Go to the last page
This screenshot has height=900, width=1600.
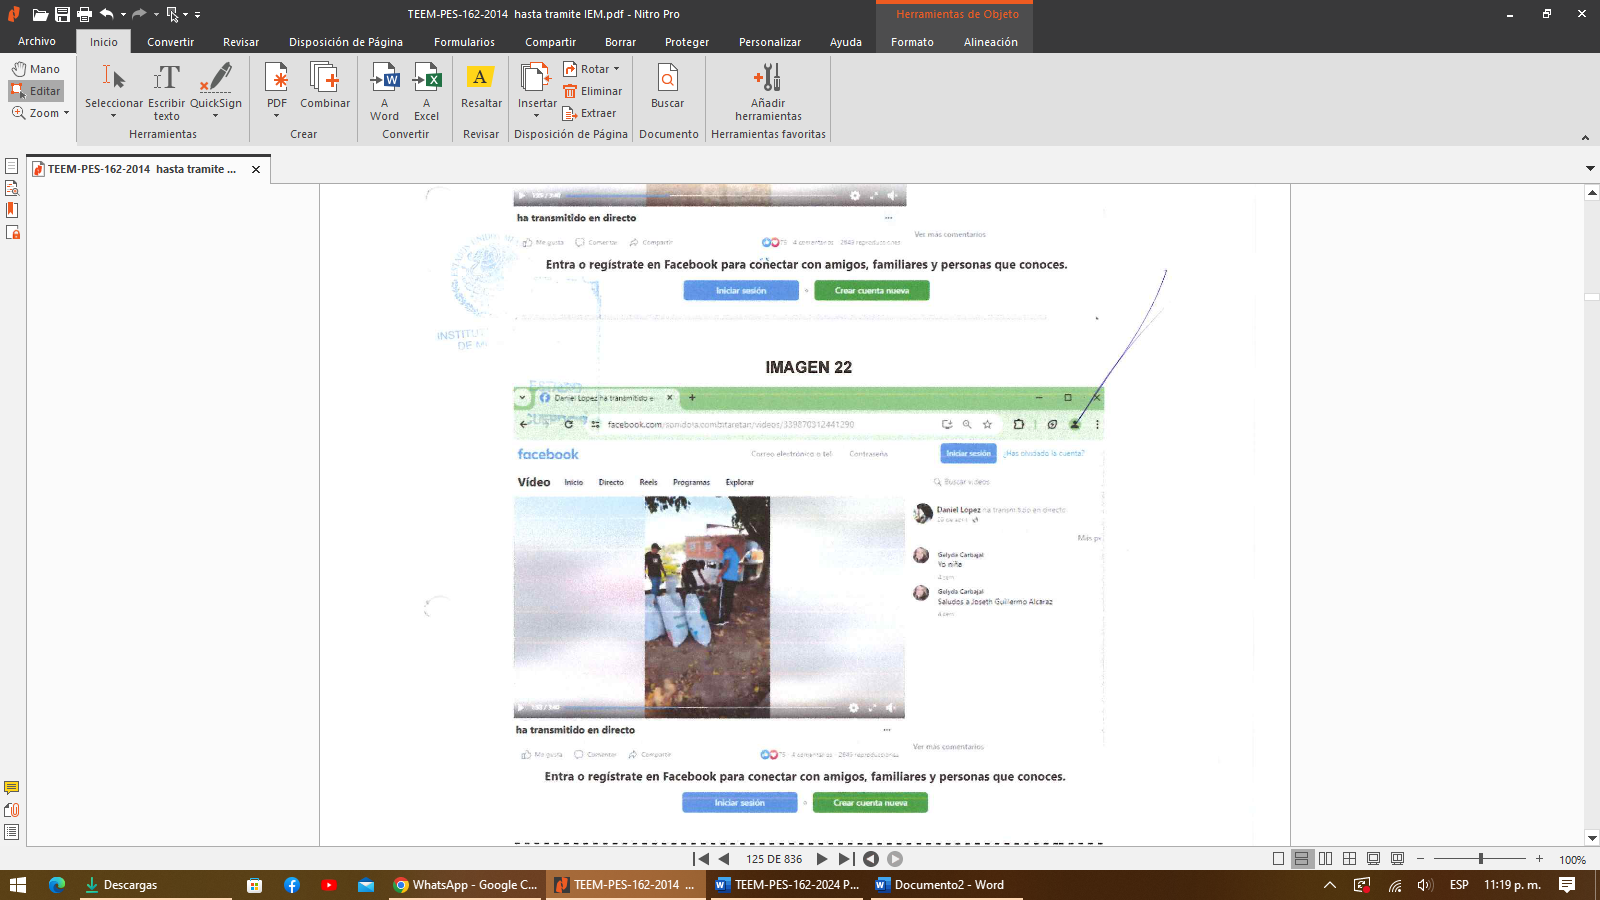click(846, 859)
